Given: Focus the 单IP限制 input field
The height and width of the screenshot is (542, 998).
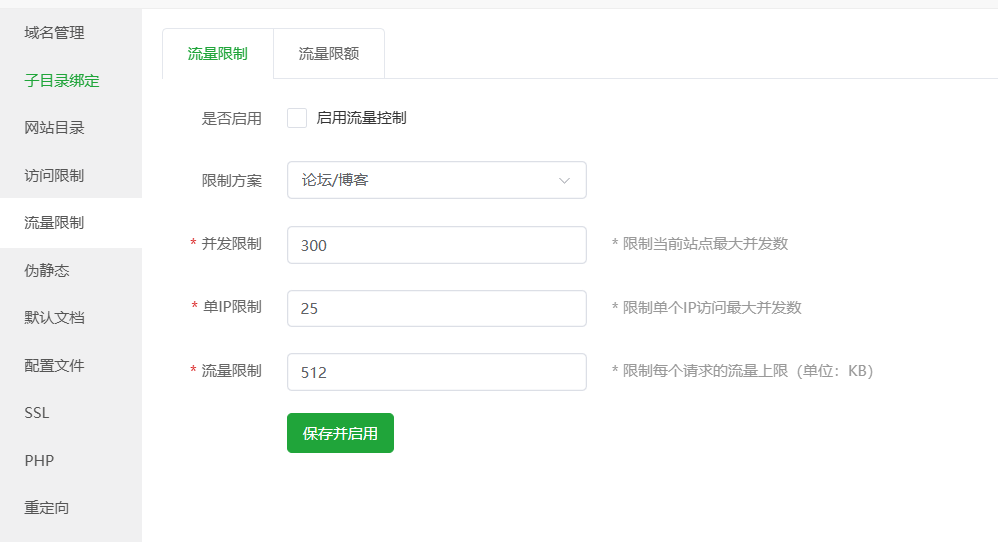Looking at the screenshot, I should tap(437, 309).
